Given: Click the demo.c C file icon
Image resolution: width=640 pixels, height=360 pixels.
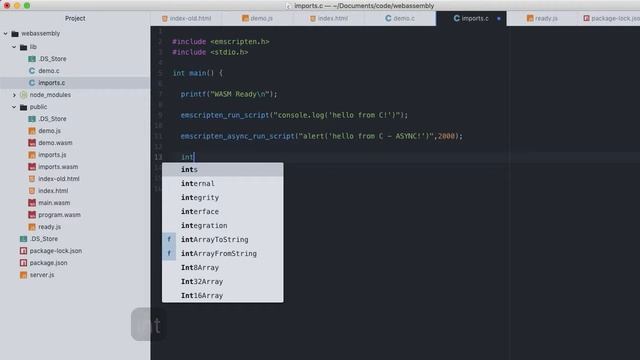Looking at the screenshot, I should (32, 71).
